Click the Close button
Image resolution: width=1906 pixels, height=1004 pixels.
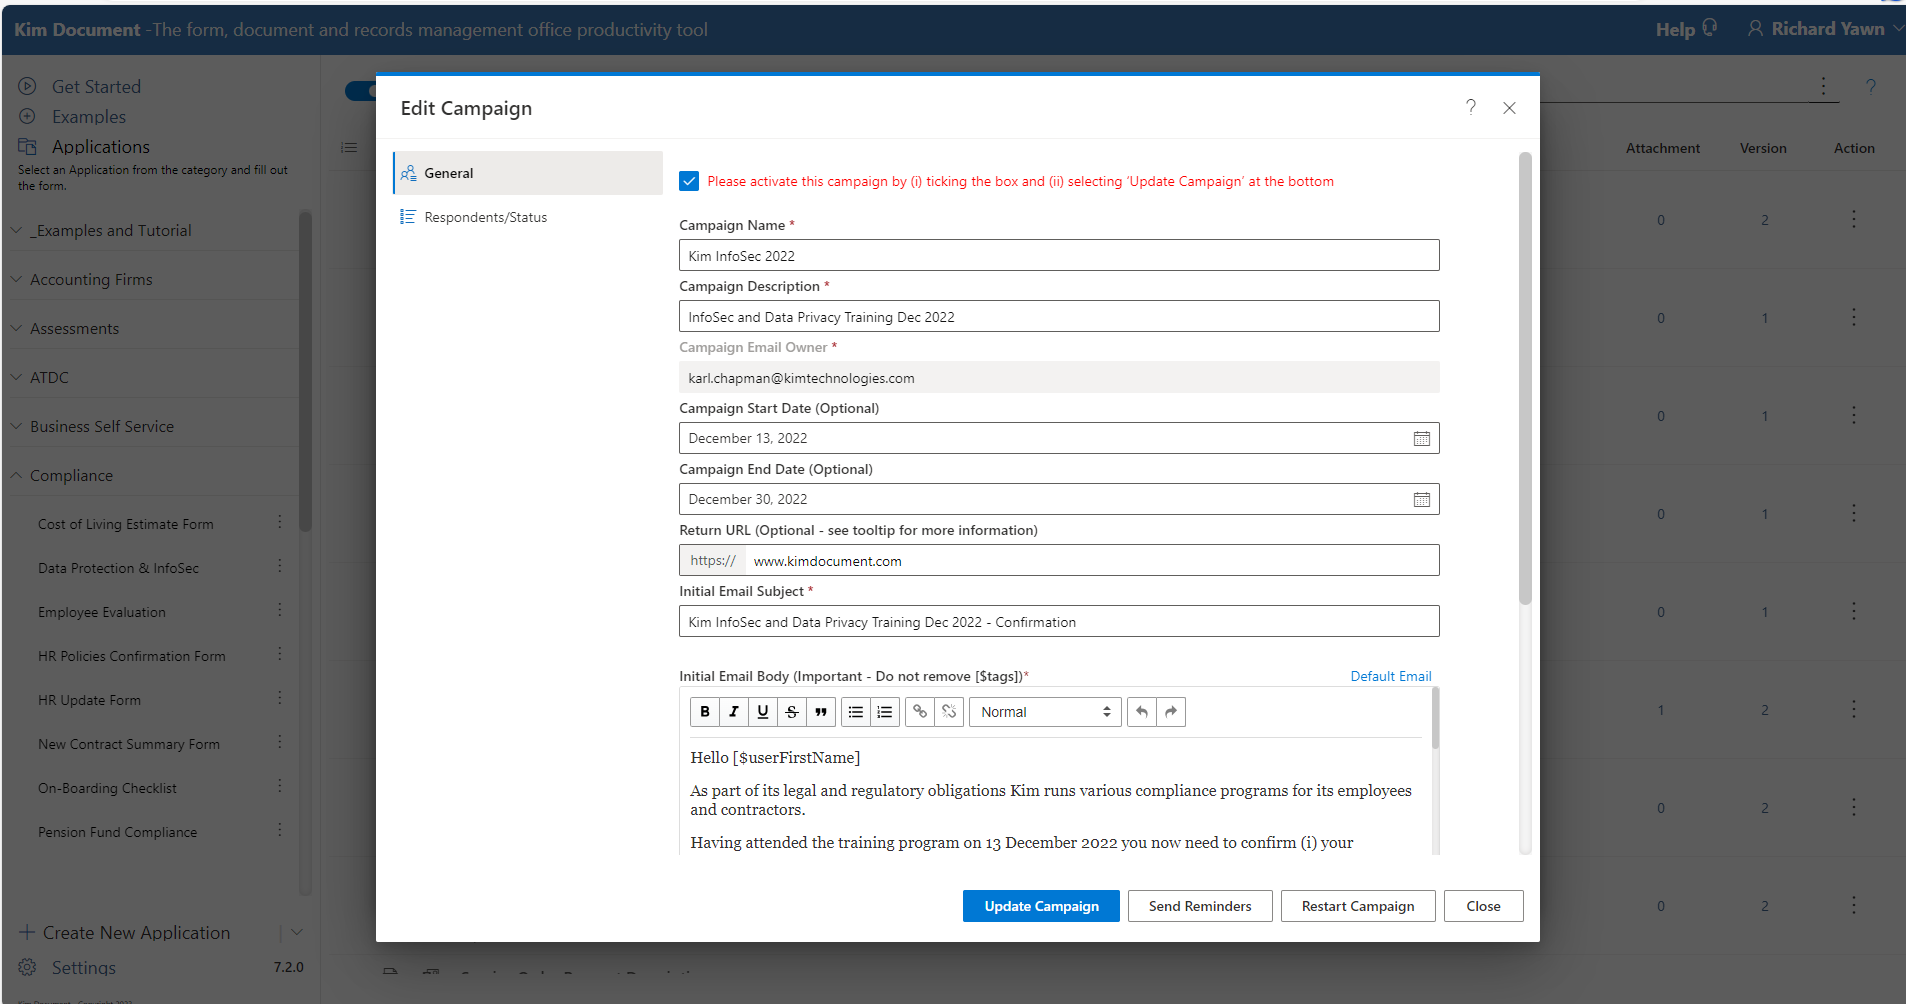click(x=1483, y=906)
